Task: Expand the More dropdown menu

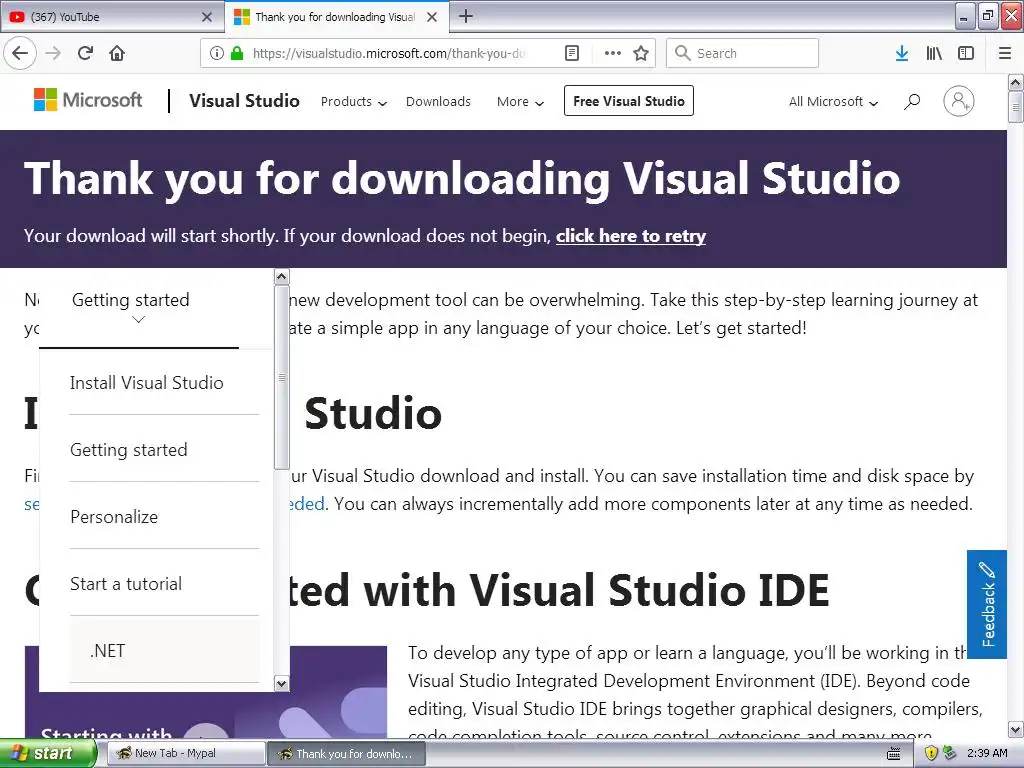Action: click(x=520, y=101)
